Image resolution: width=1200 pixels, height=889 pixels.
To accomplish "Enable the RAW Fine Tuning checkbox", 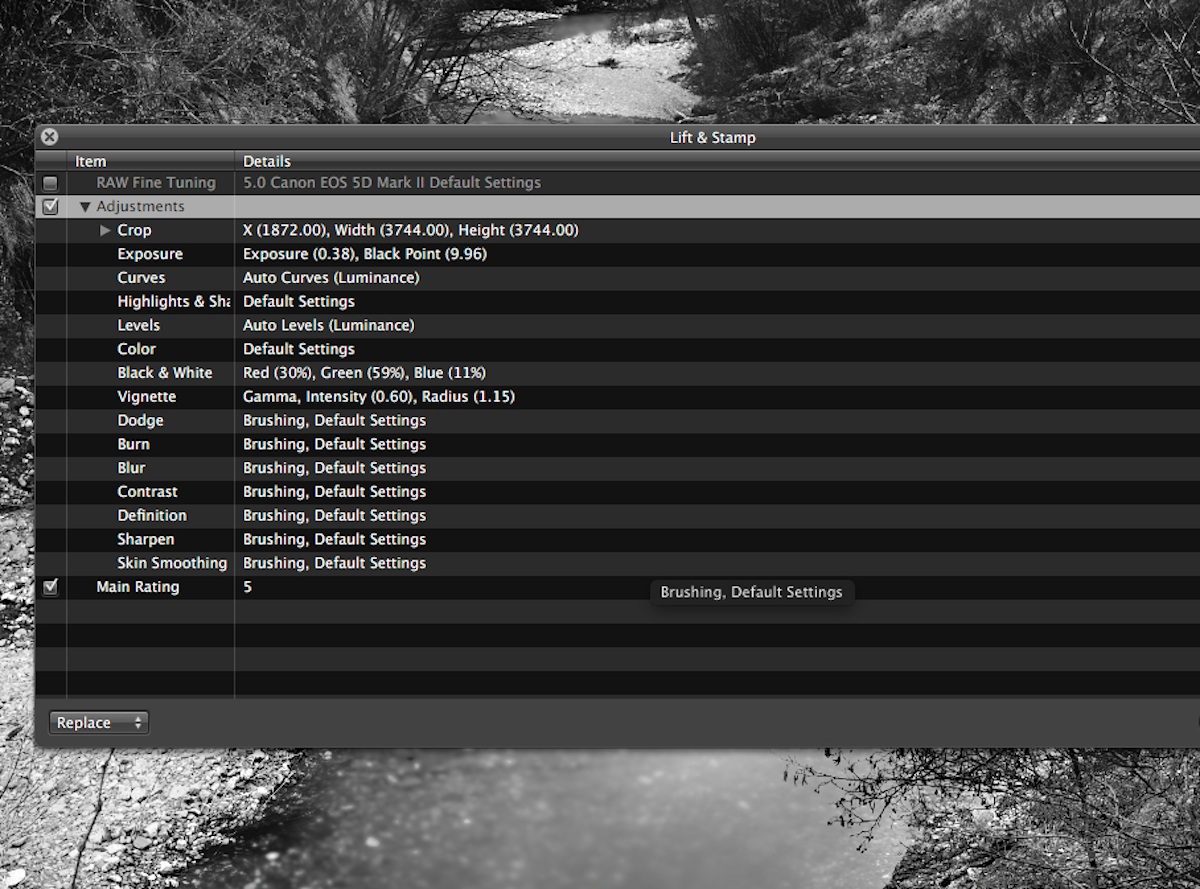I will [x=51, y=183].
